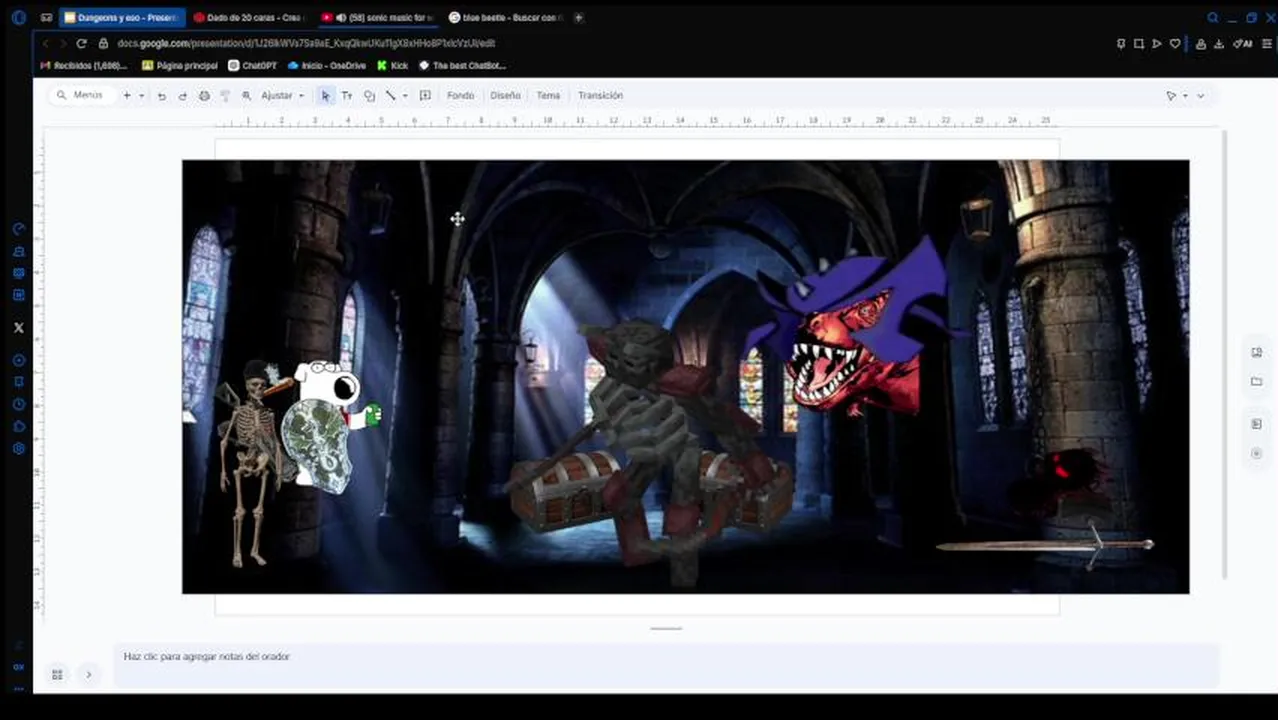Click the speaker notes field

pos(666,664)
